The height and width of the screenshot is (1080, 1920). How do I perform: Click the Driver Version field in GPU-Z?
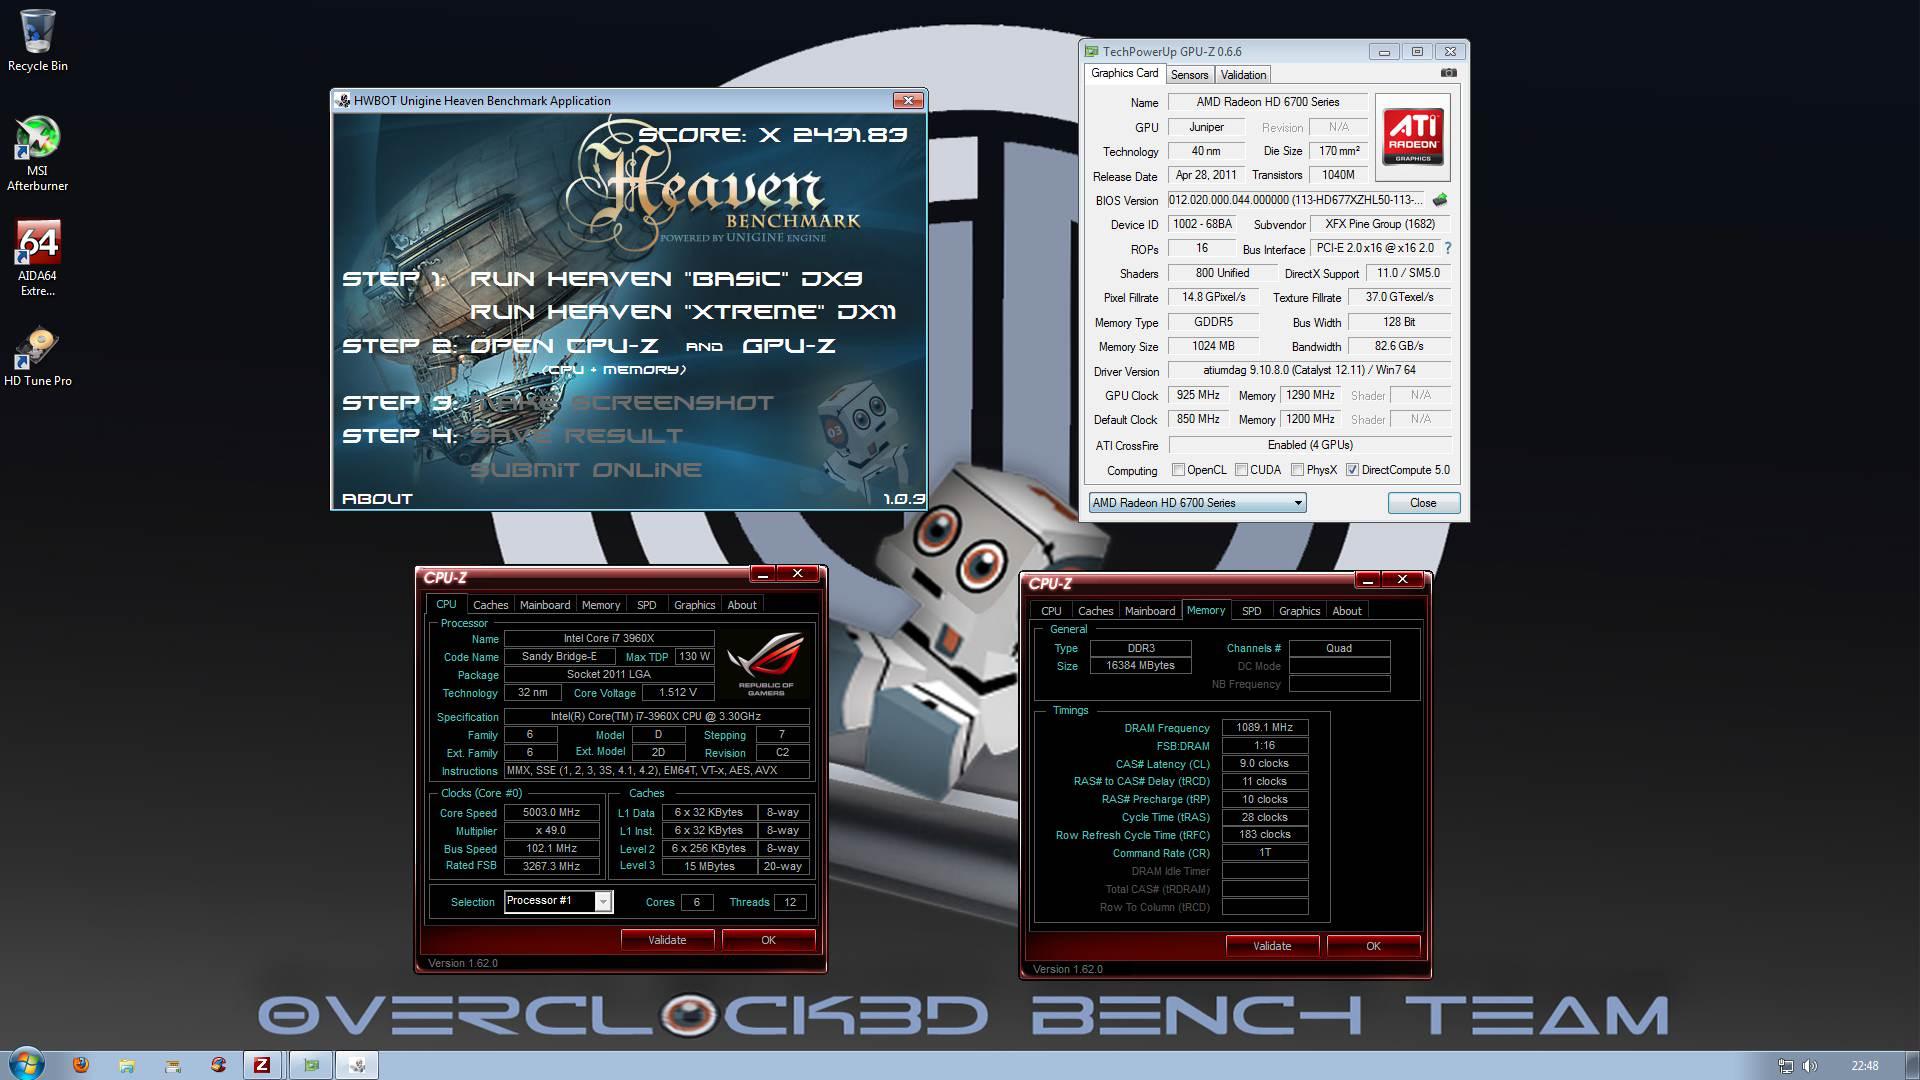coord(1309,371)
